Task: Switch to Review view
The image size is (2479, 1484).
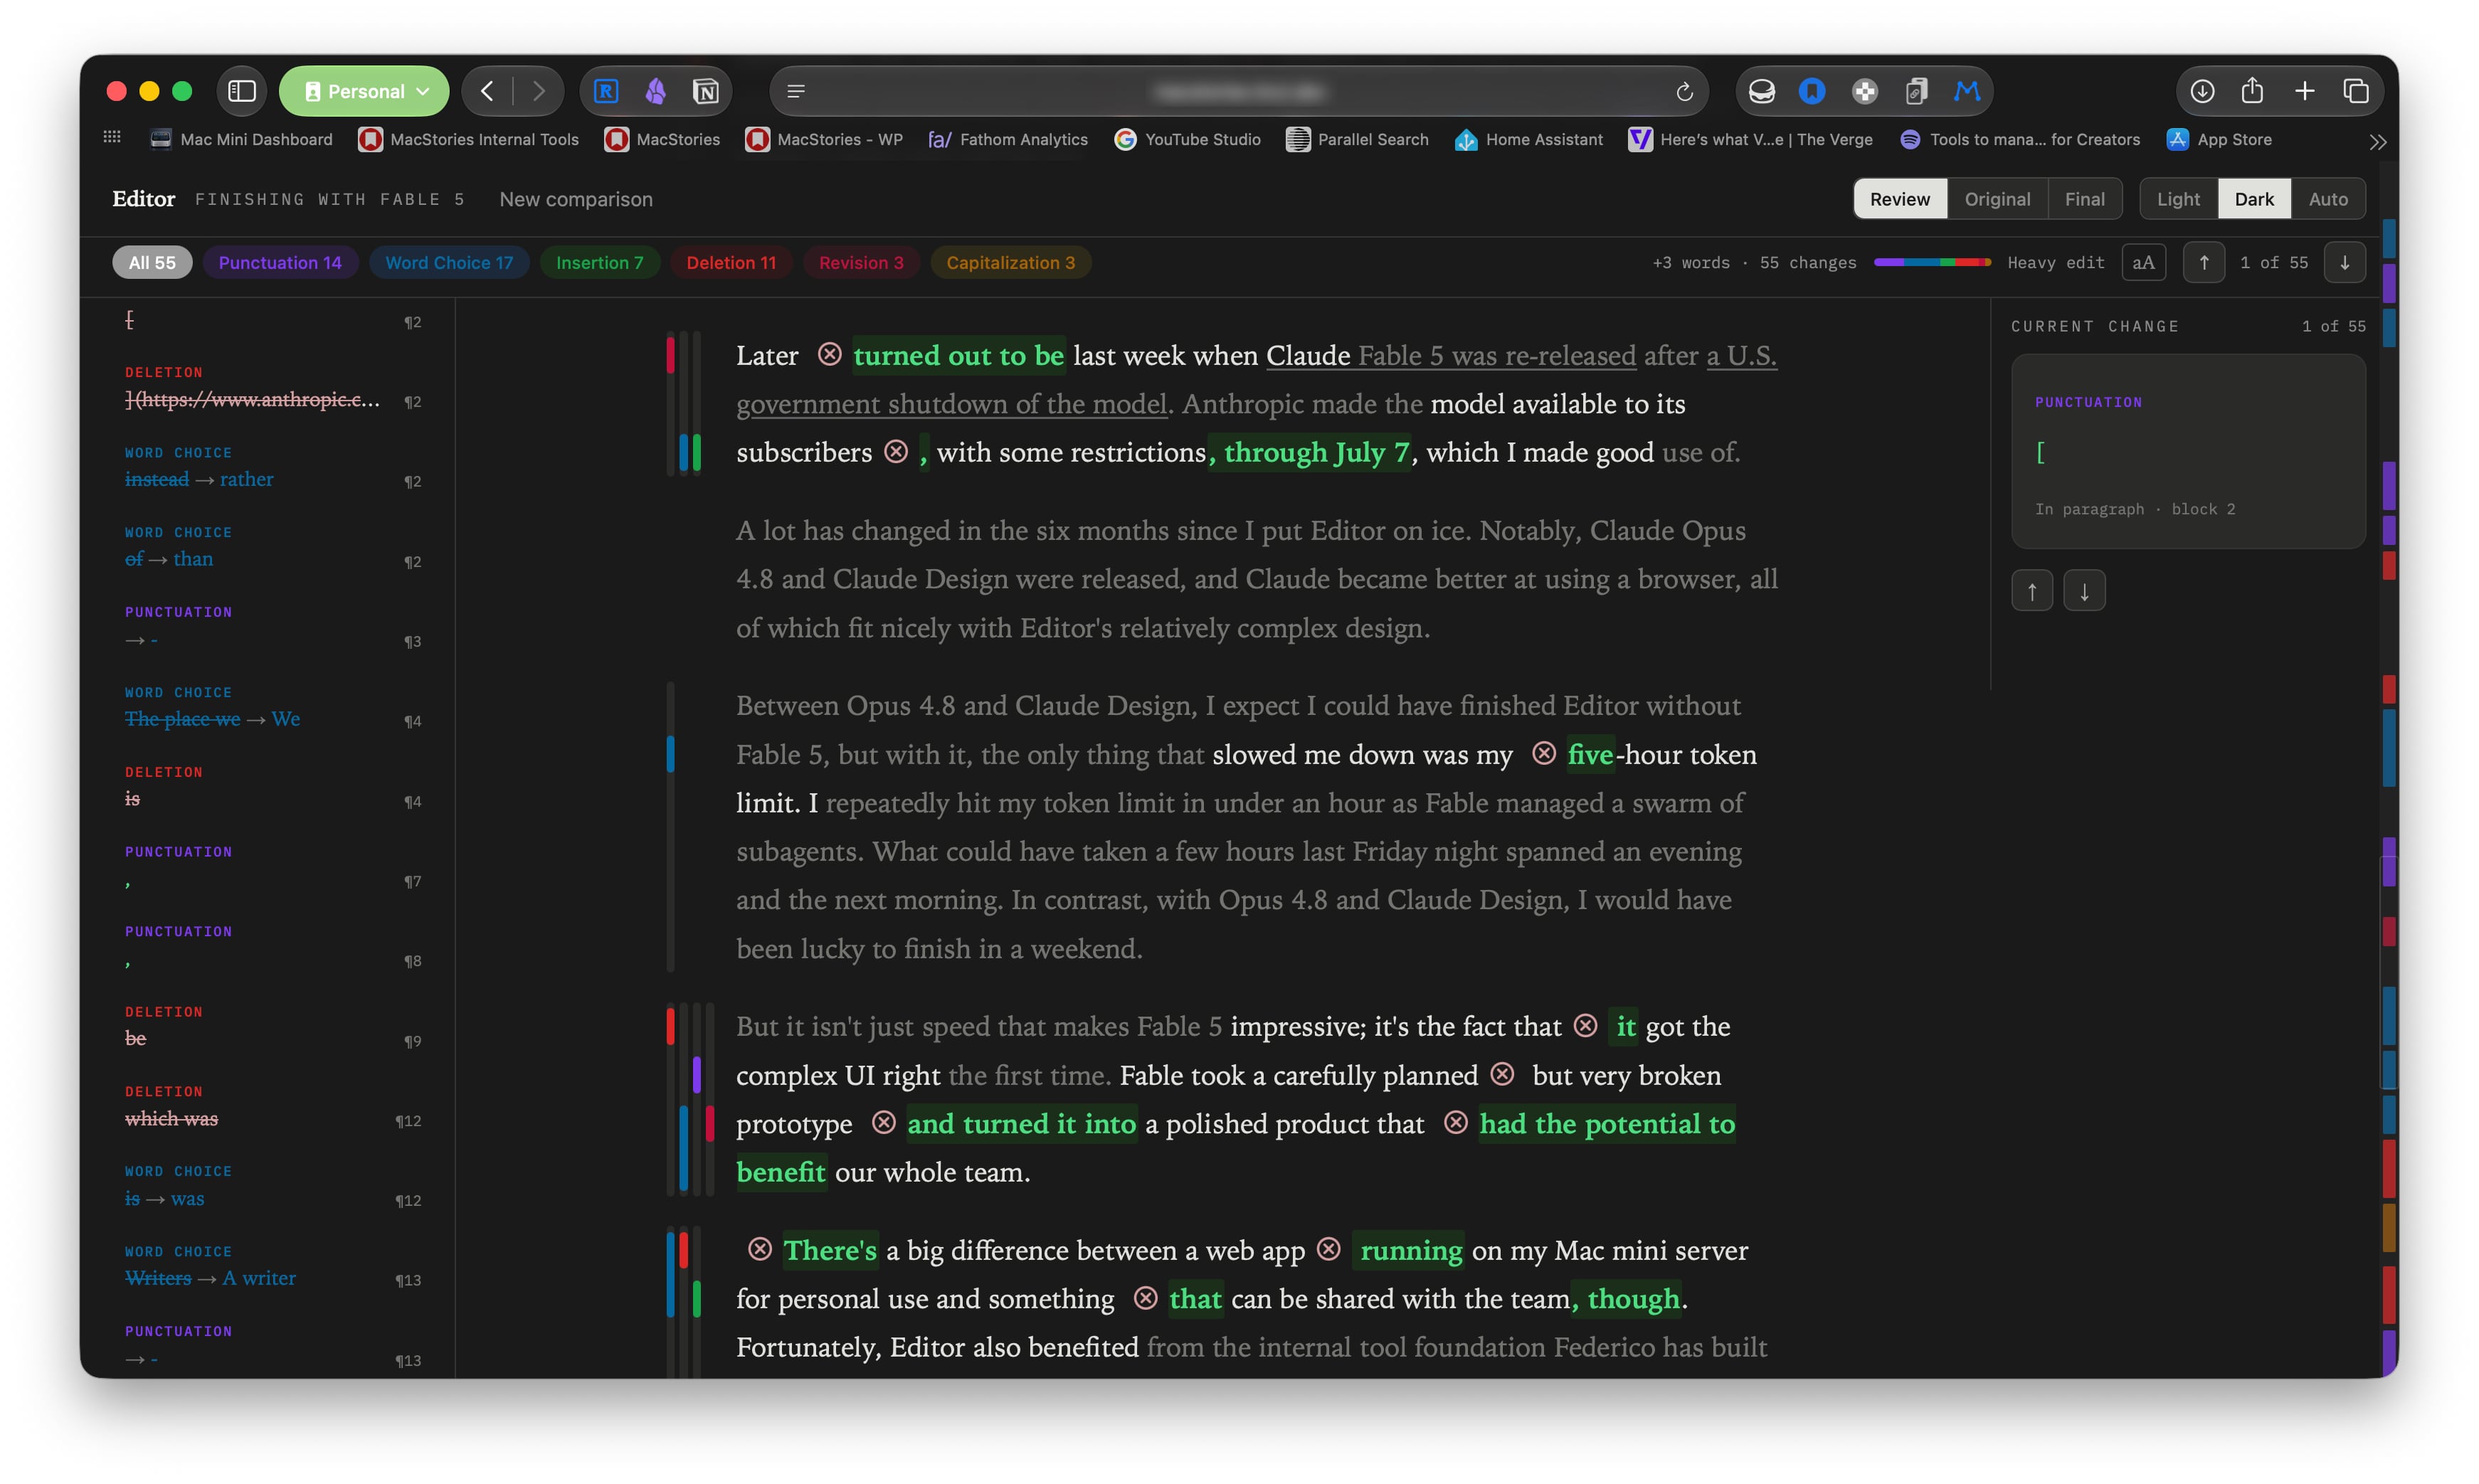Action: [x=1899, y=199]
